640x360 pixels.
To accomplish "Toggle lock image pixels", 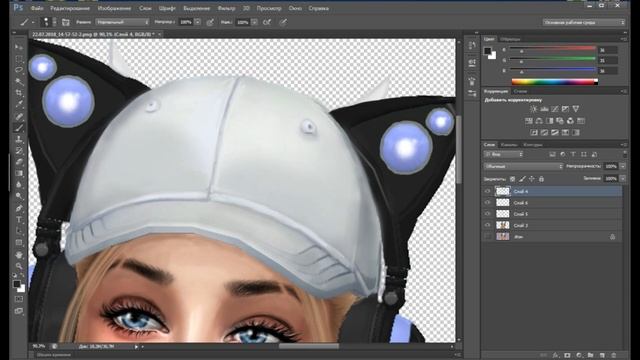I will tap(522, 179).
